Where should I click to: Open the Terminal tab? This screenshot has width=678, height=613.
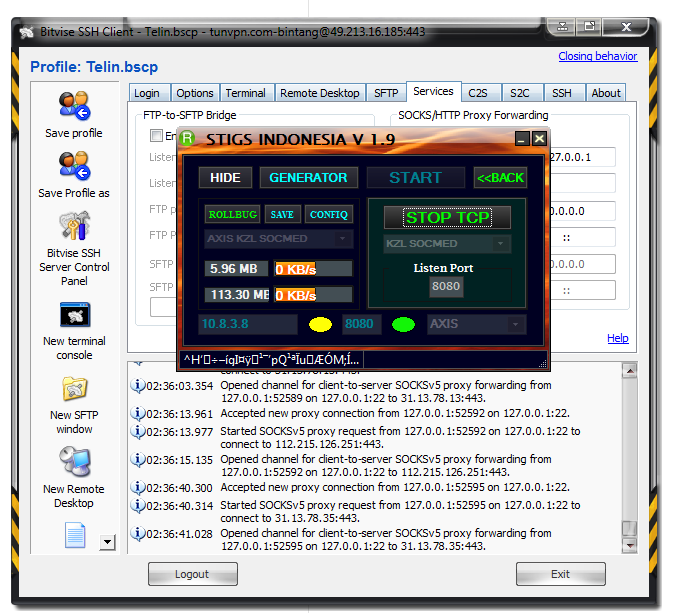245,93
